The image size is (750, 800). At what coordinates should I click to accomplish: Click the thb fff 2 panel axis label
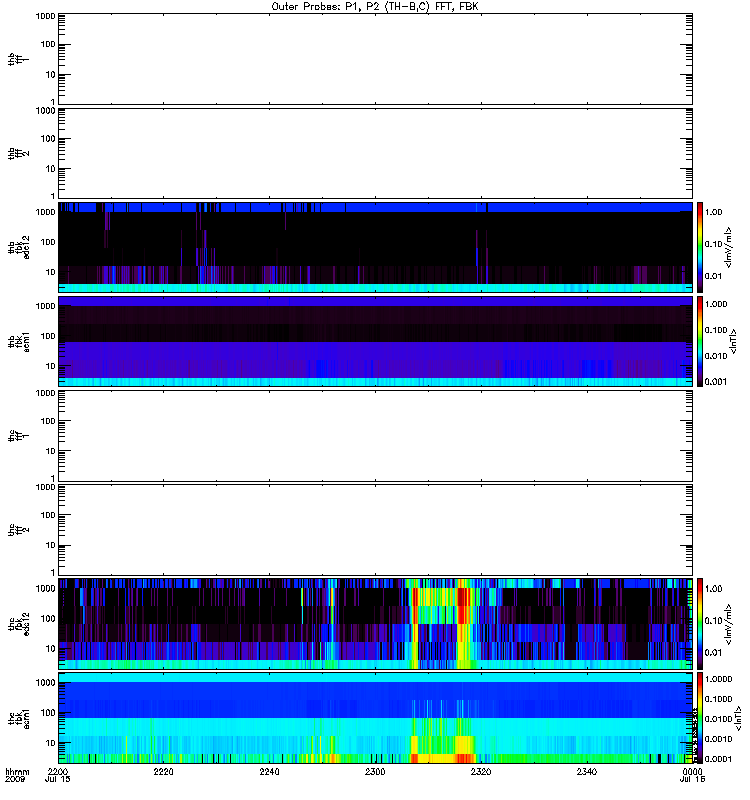pyautogui.click(x=18, y=153)
